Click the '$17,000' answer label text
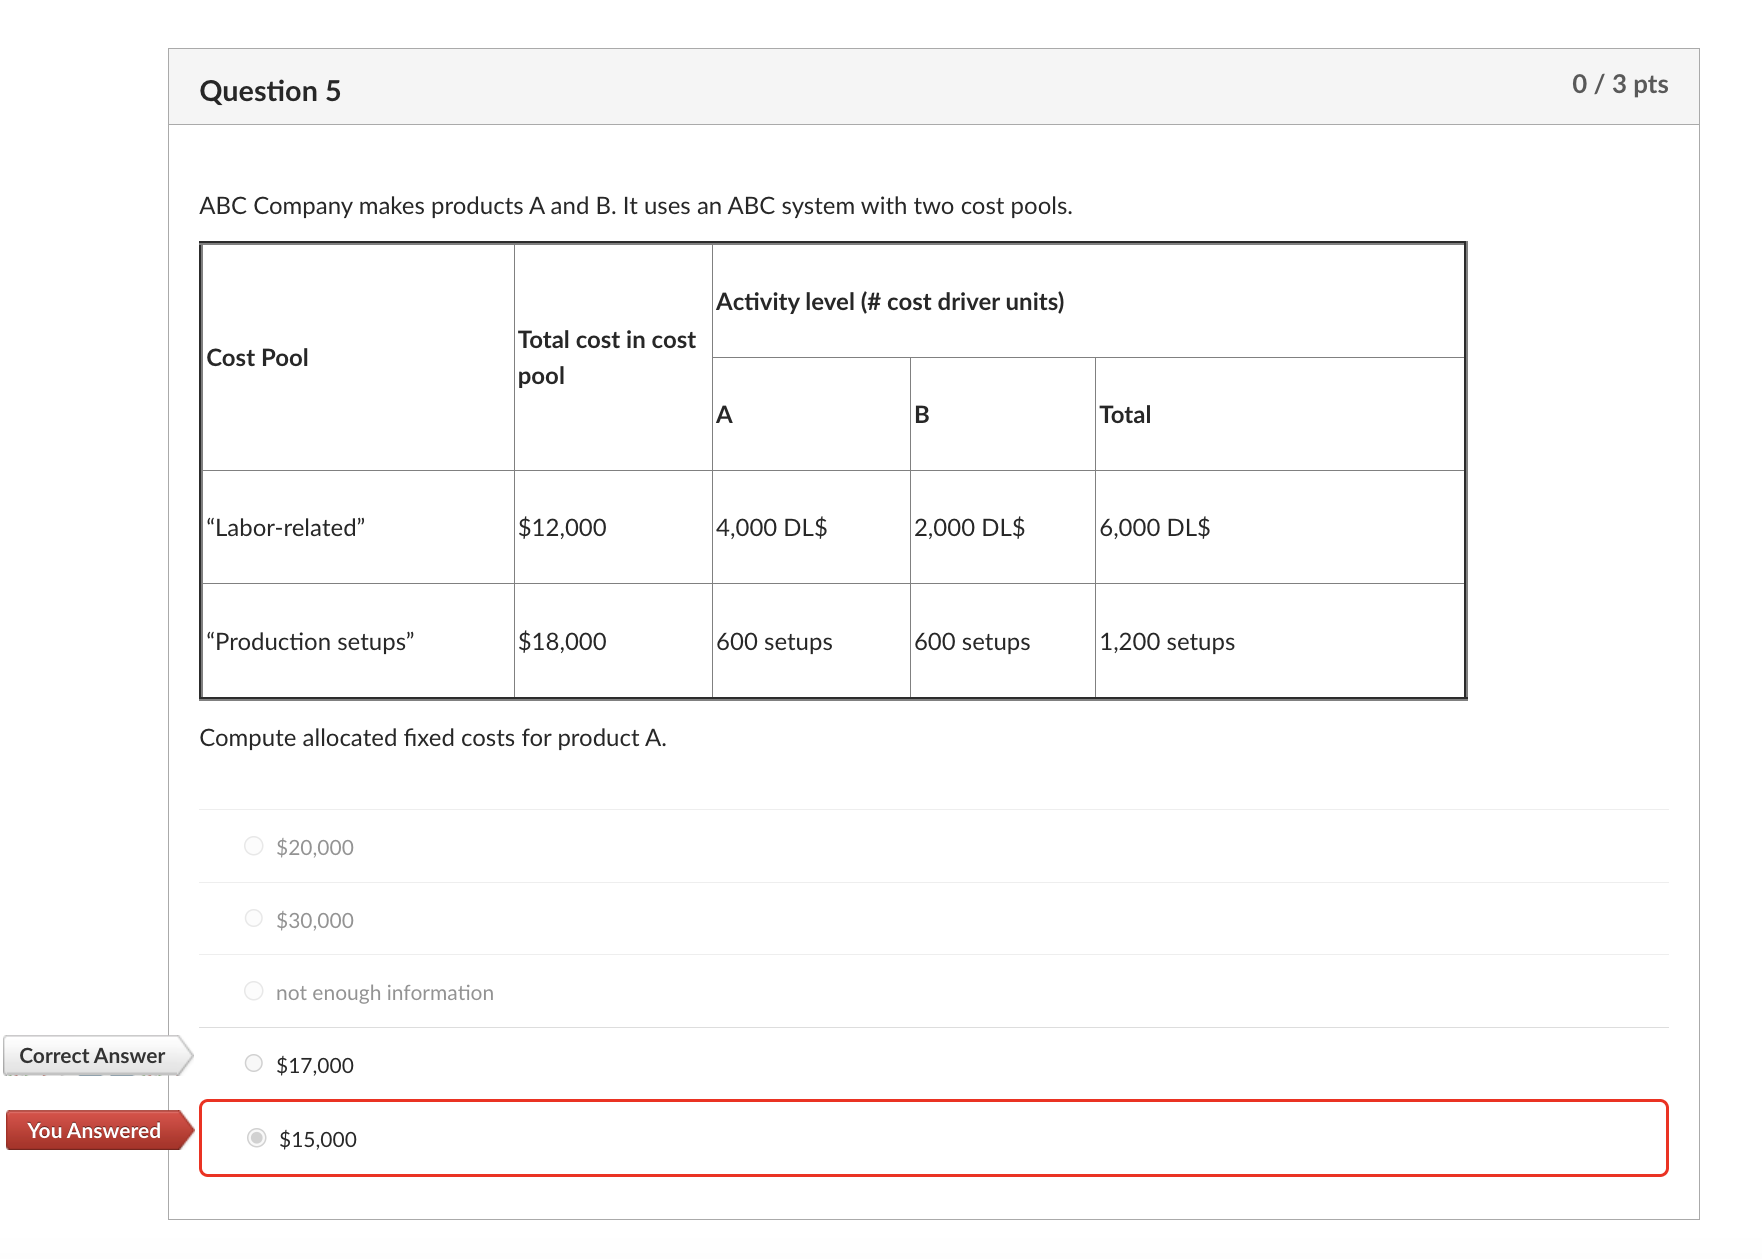The height and width of the screenshot is (1259, 1762). 315,1066
